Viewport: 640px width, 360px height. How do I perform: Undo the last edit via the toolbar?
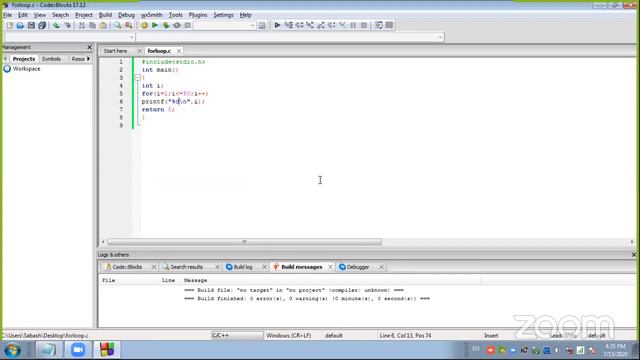click(56, 25)
